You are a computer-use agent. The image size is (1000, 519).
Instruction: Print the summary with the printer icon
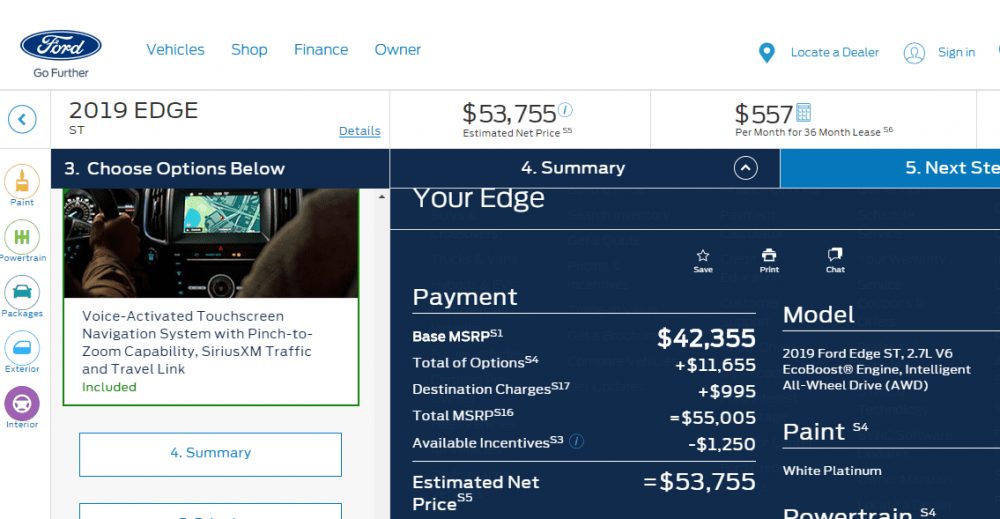(769, 256)
